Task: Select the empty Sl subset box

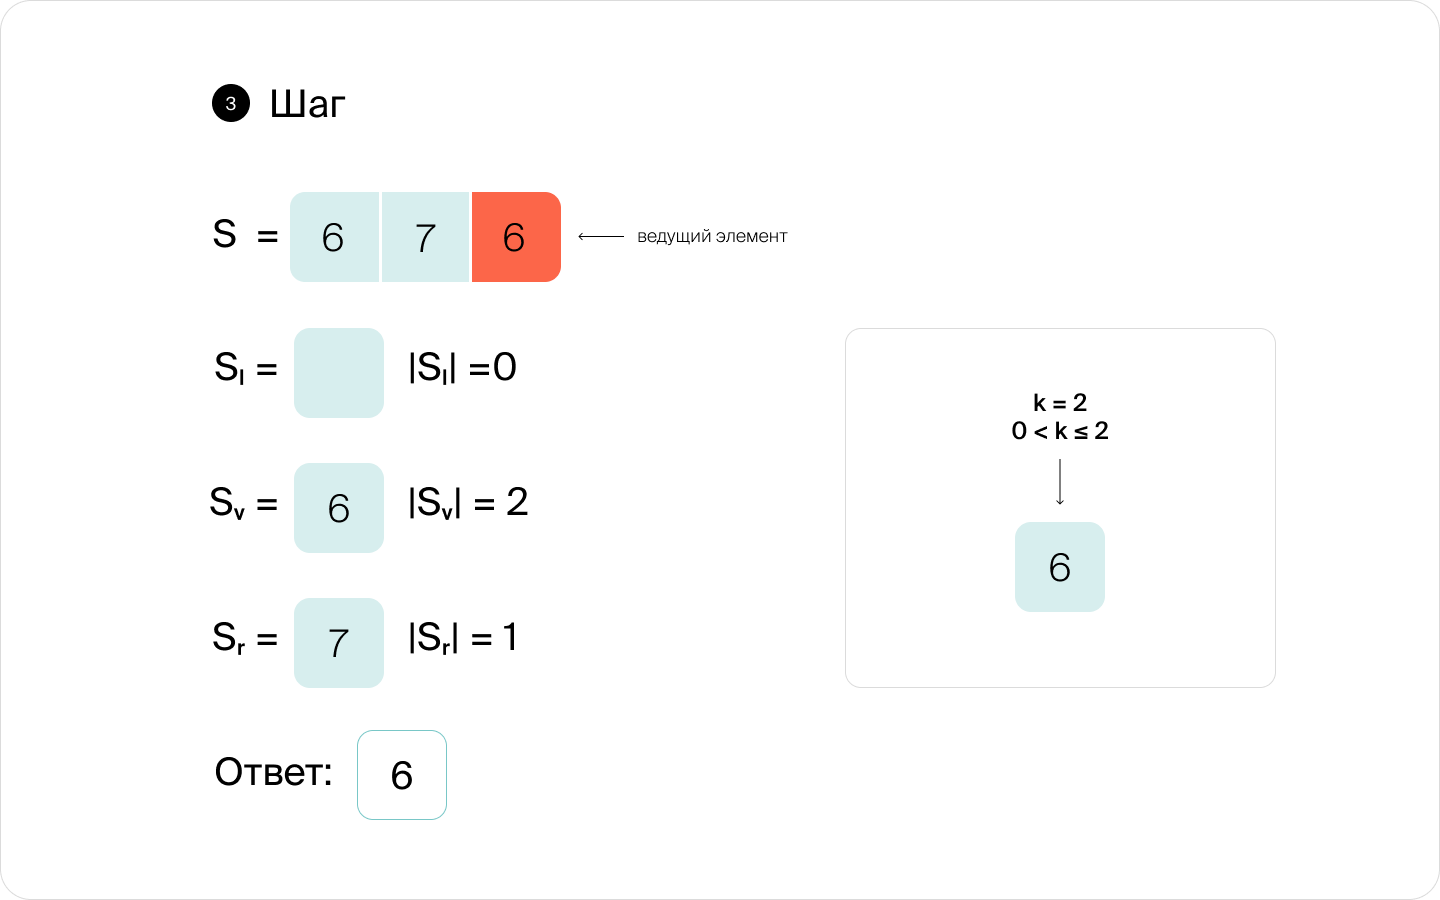Action: [339, 373]
